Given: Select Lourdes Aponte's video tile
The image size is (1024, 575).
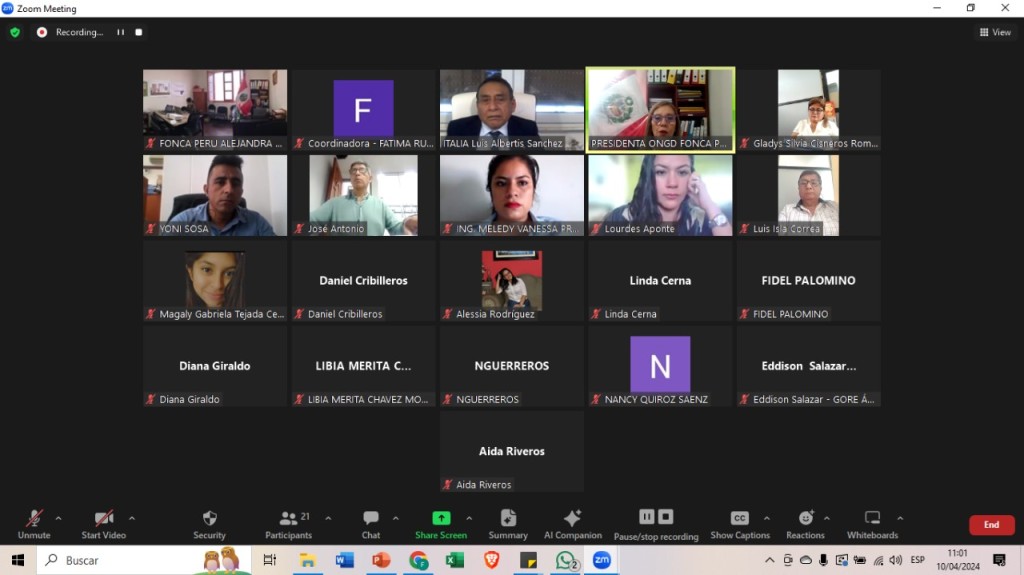Looking at the screenshot, I should pyautogui.click(x=660, y=195).
